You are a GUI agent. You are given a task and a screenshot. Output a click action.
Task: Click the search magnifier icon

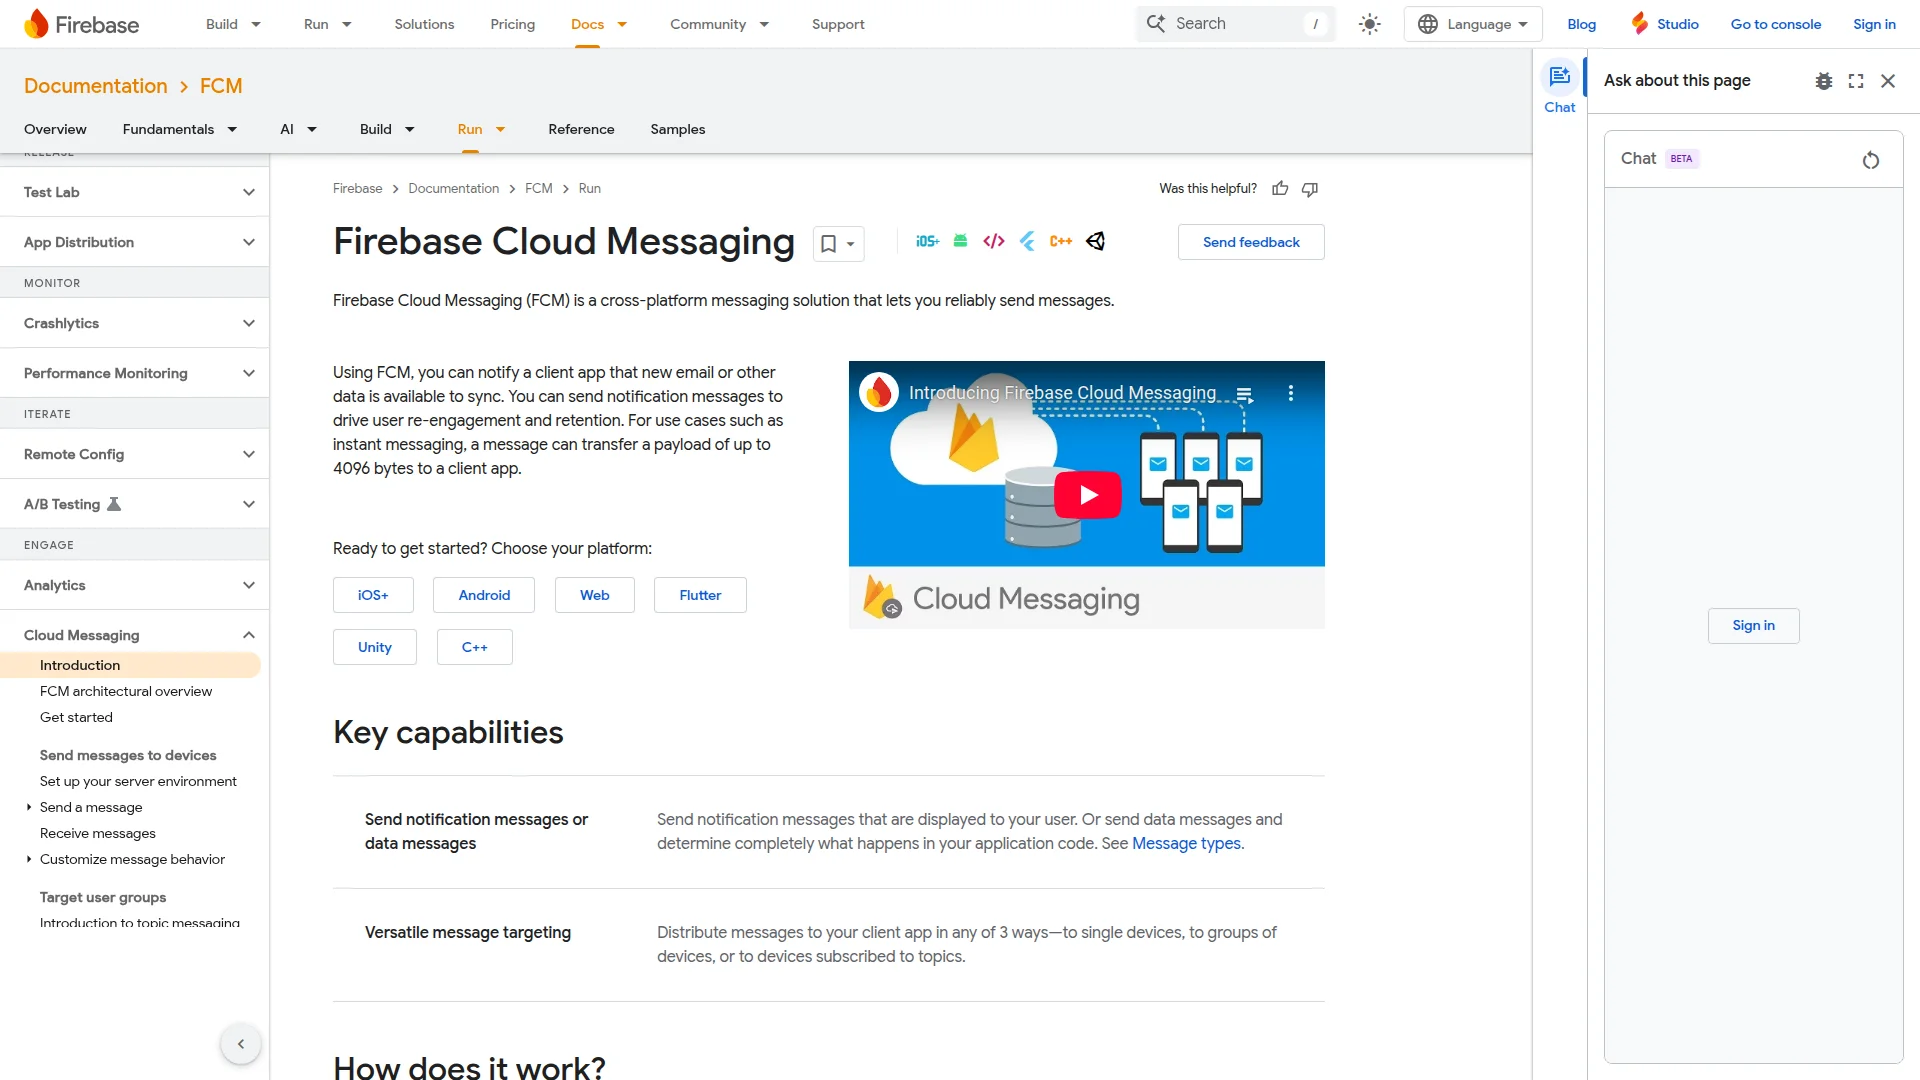(1156, 23)
